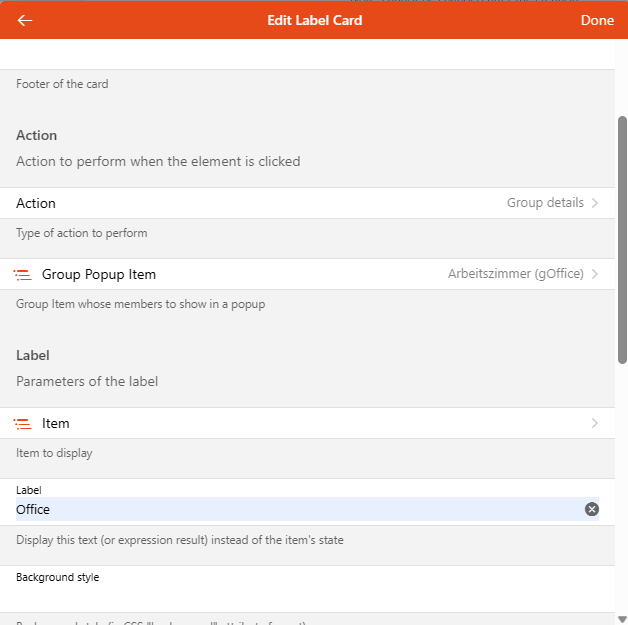Click into the Background style field

pyautogui.click(x=300, y=597)
